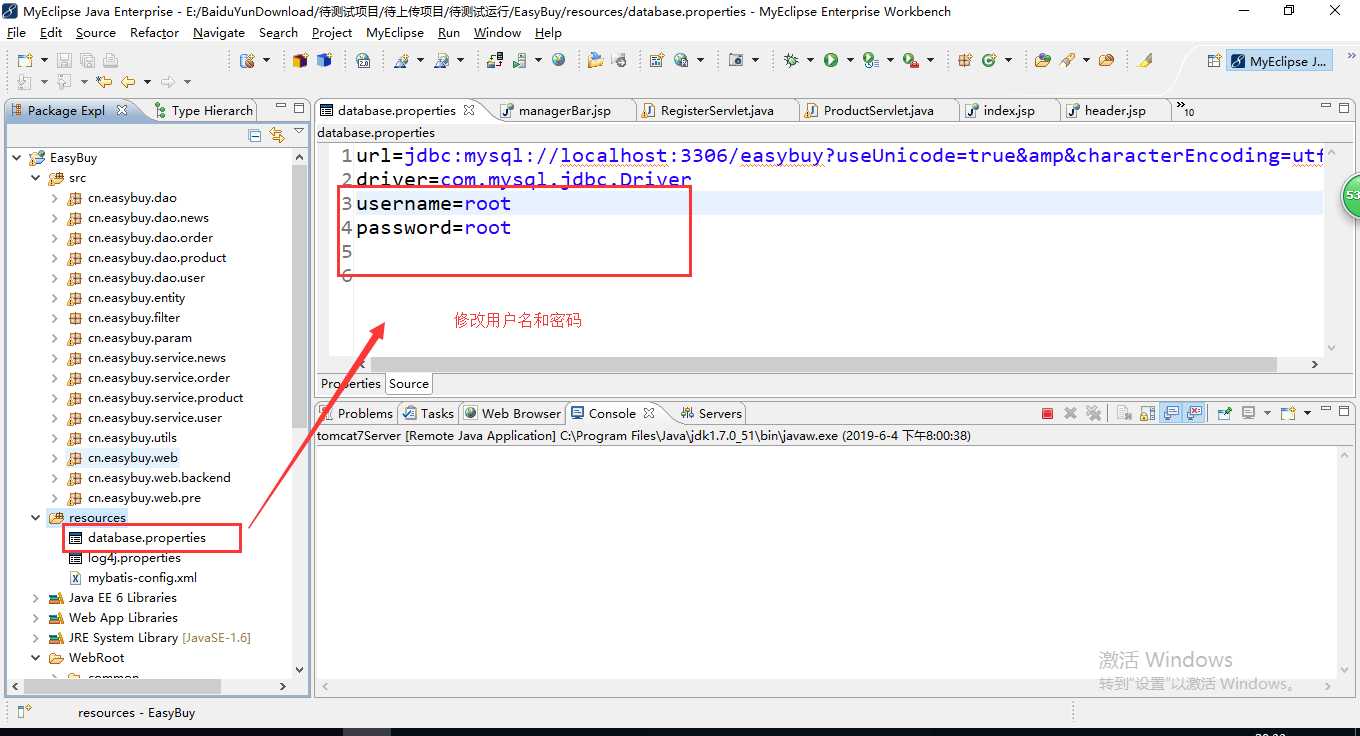This screenshot has width=1360, height=736.
Task: Switch to the managerBar.jsp tab
Action: click(x=564, y=110)
